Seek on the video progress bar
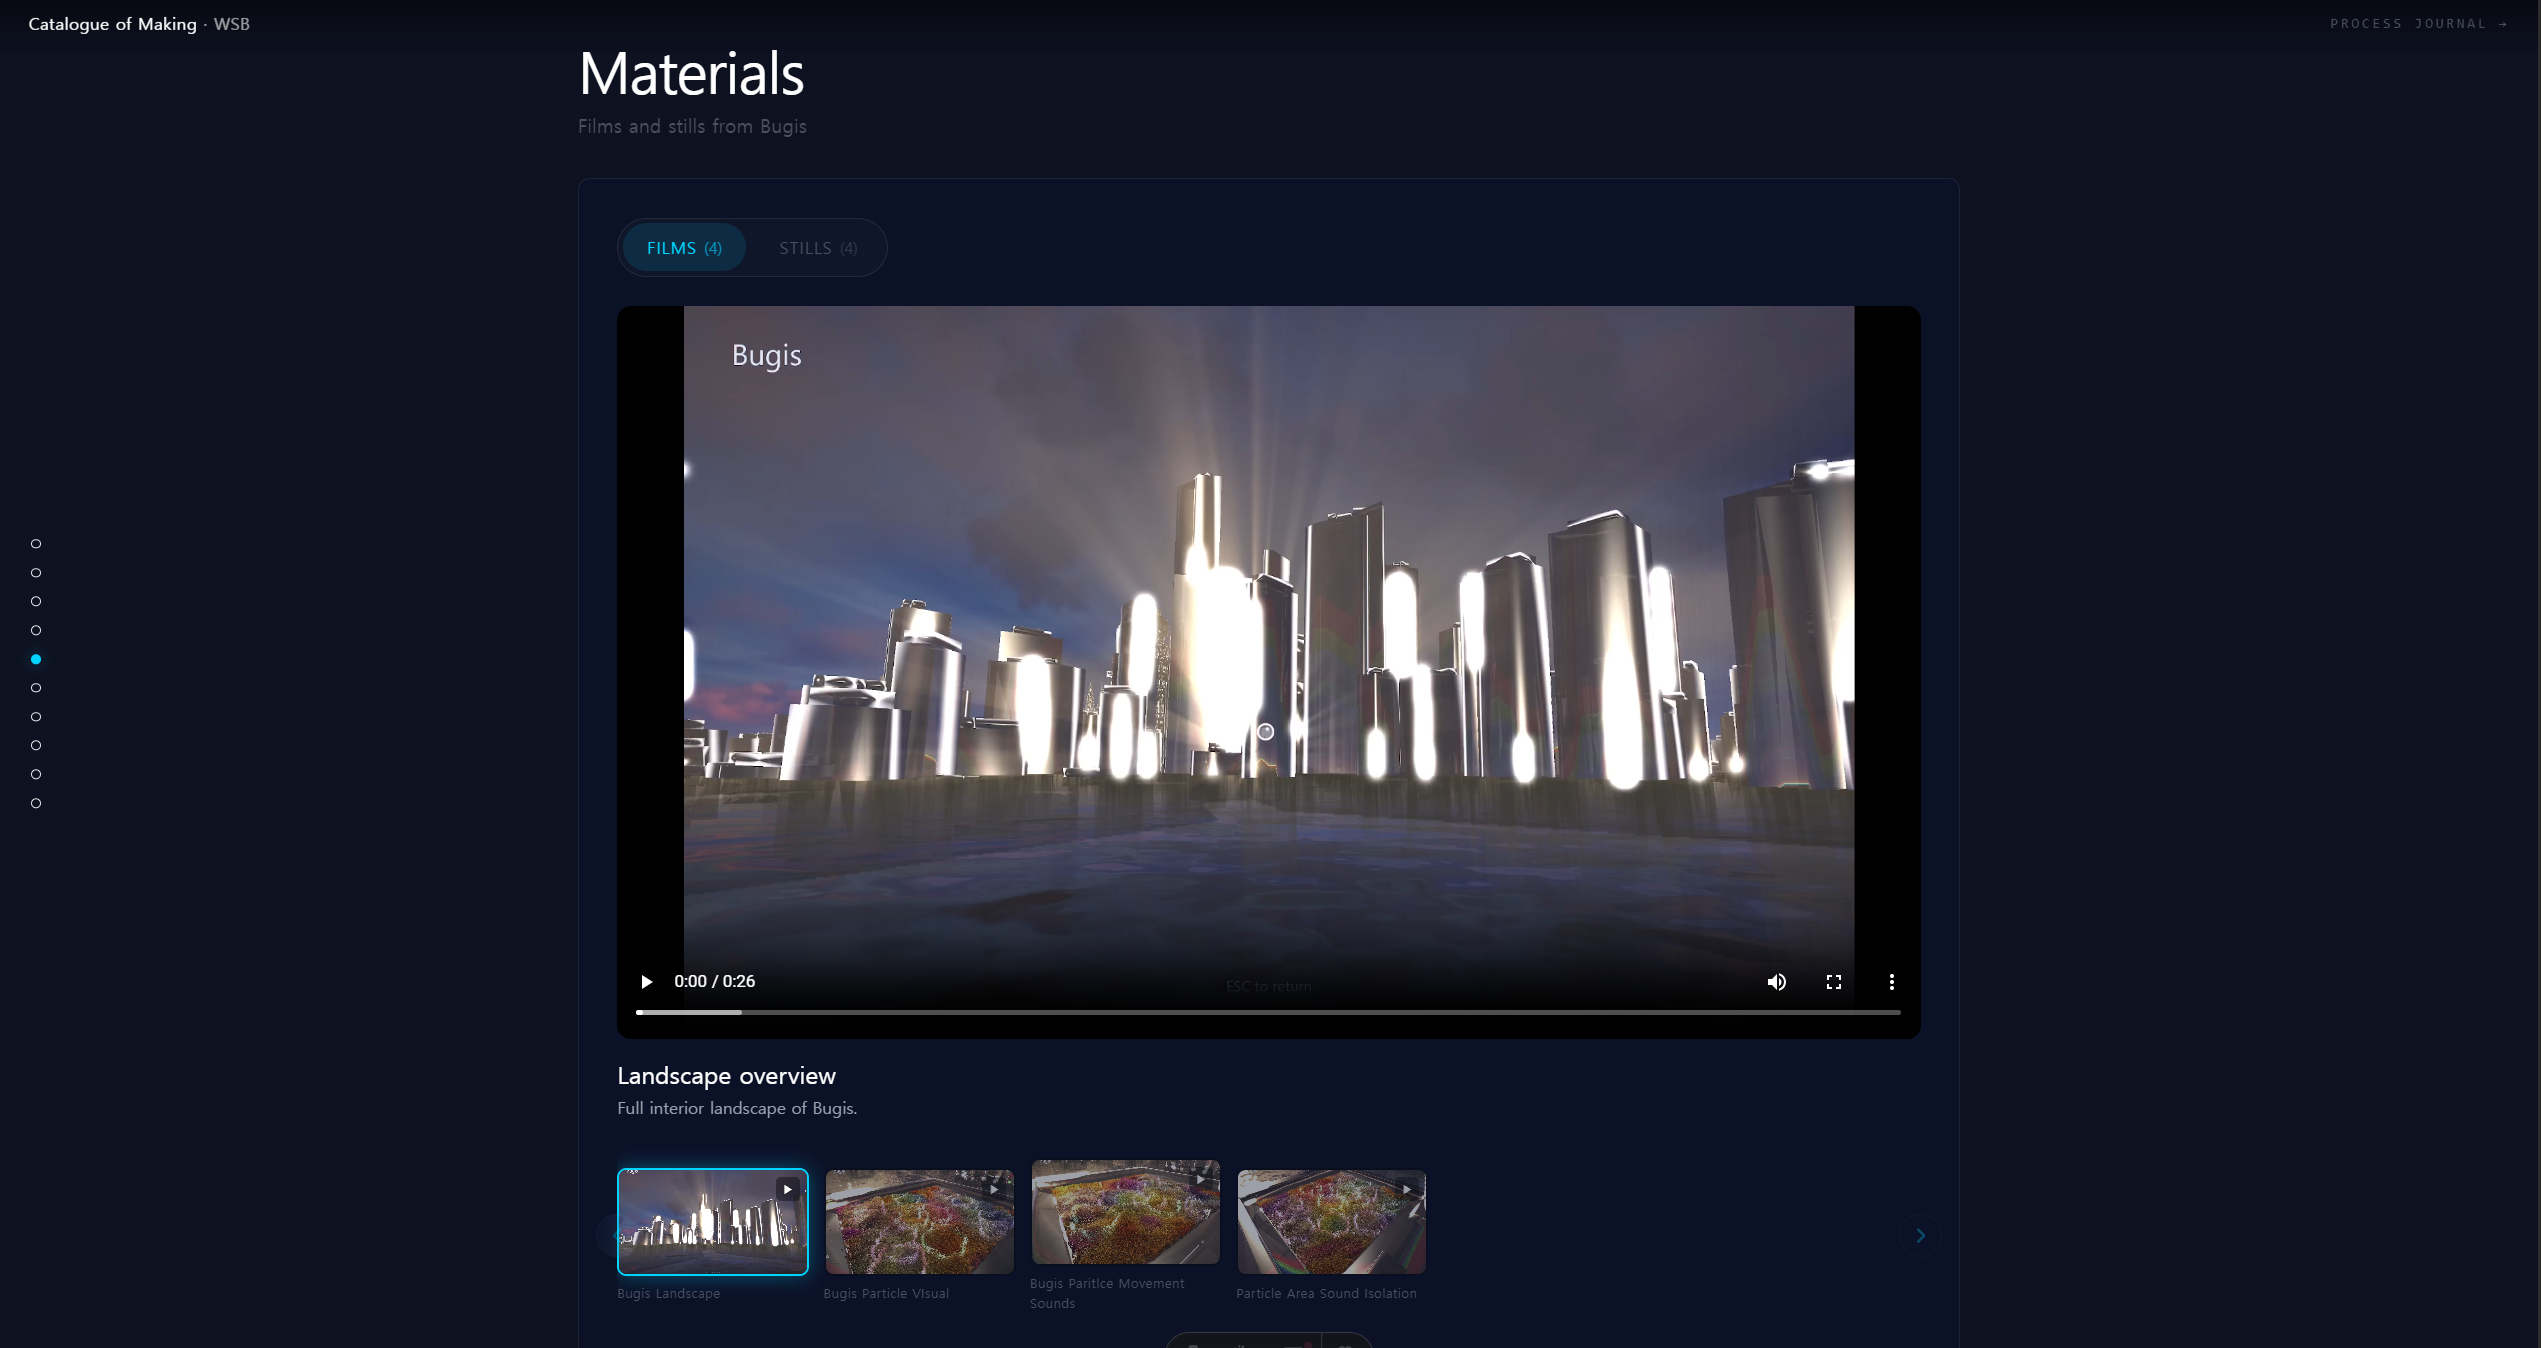The width and height of the screenshot is (2541, 1348). 1268,1012
